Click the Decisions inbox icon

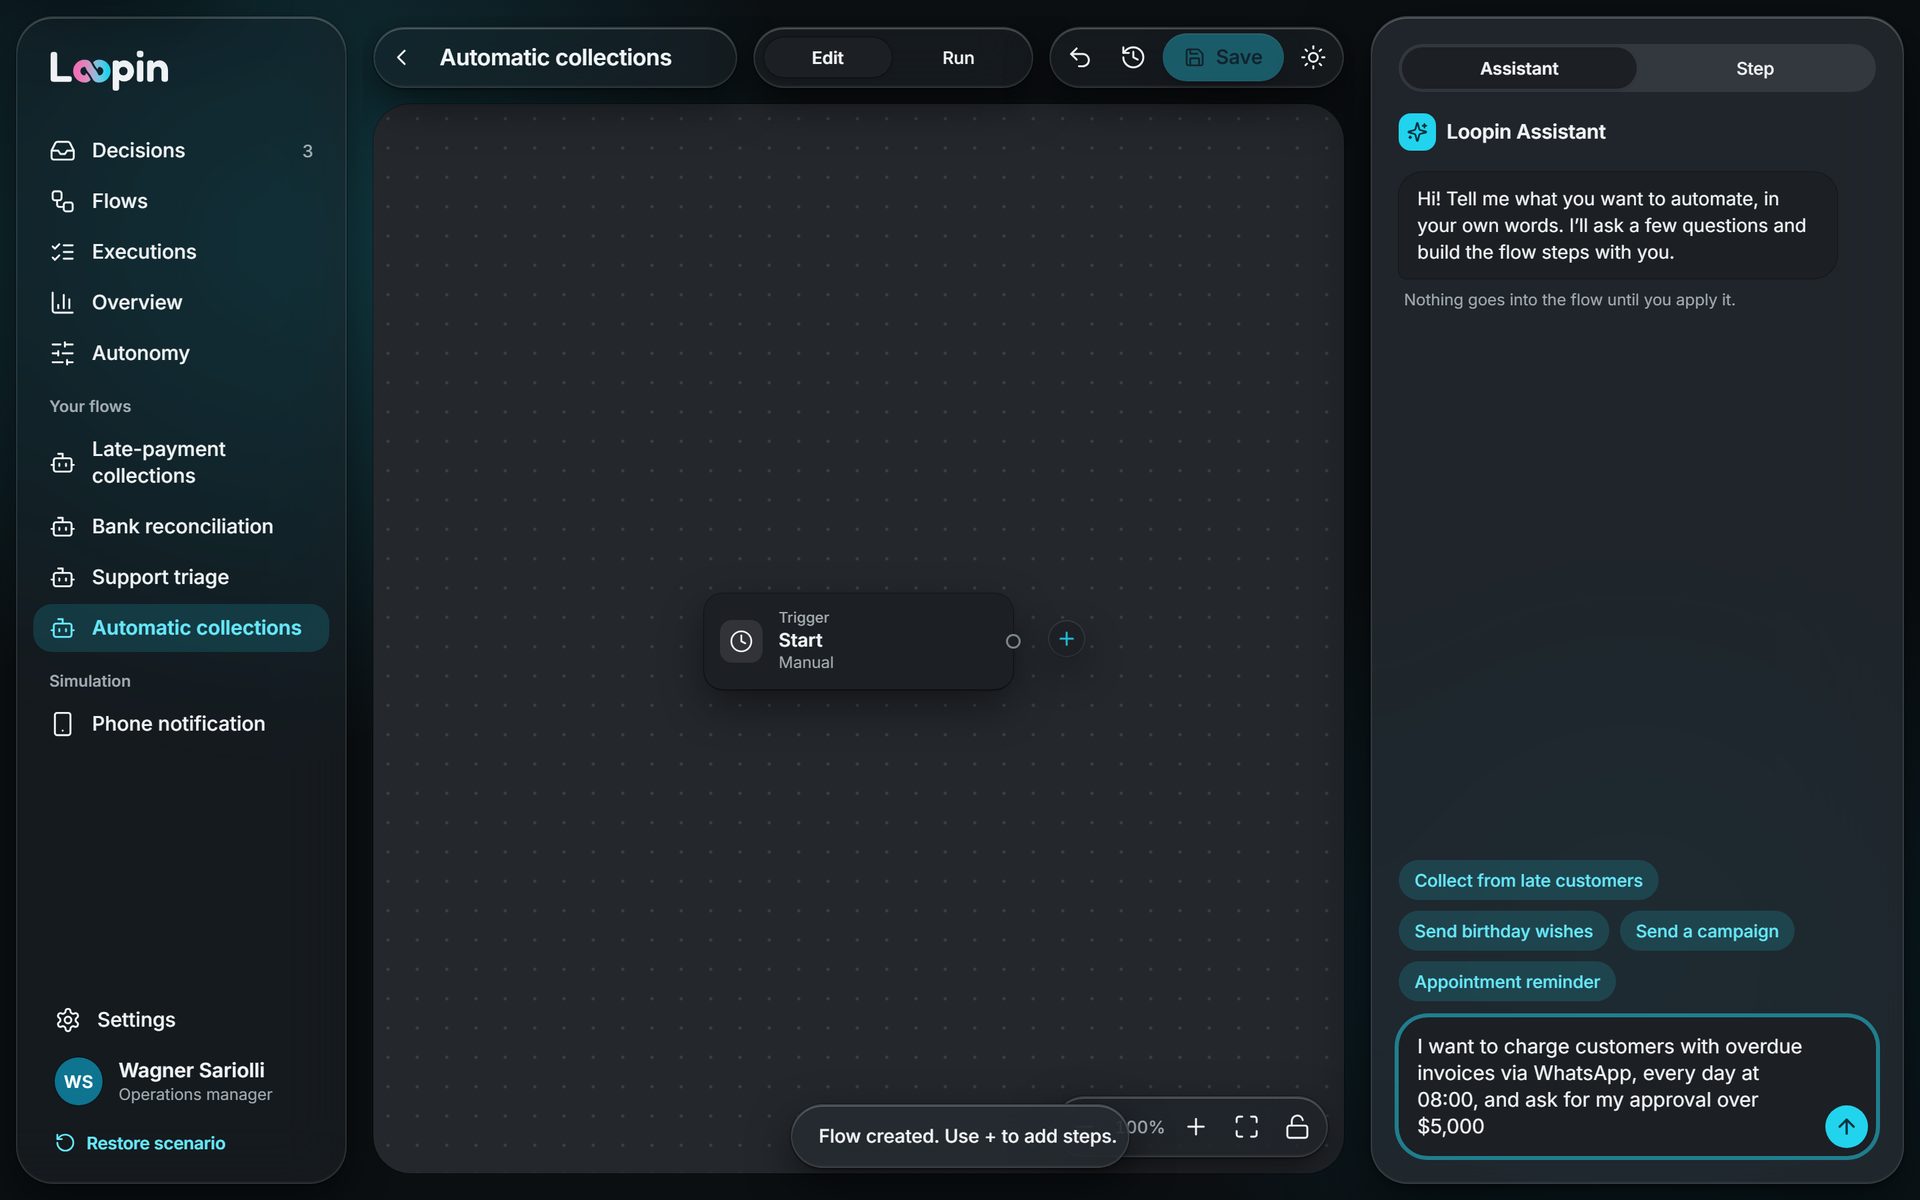click(x=62, y=151)
